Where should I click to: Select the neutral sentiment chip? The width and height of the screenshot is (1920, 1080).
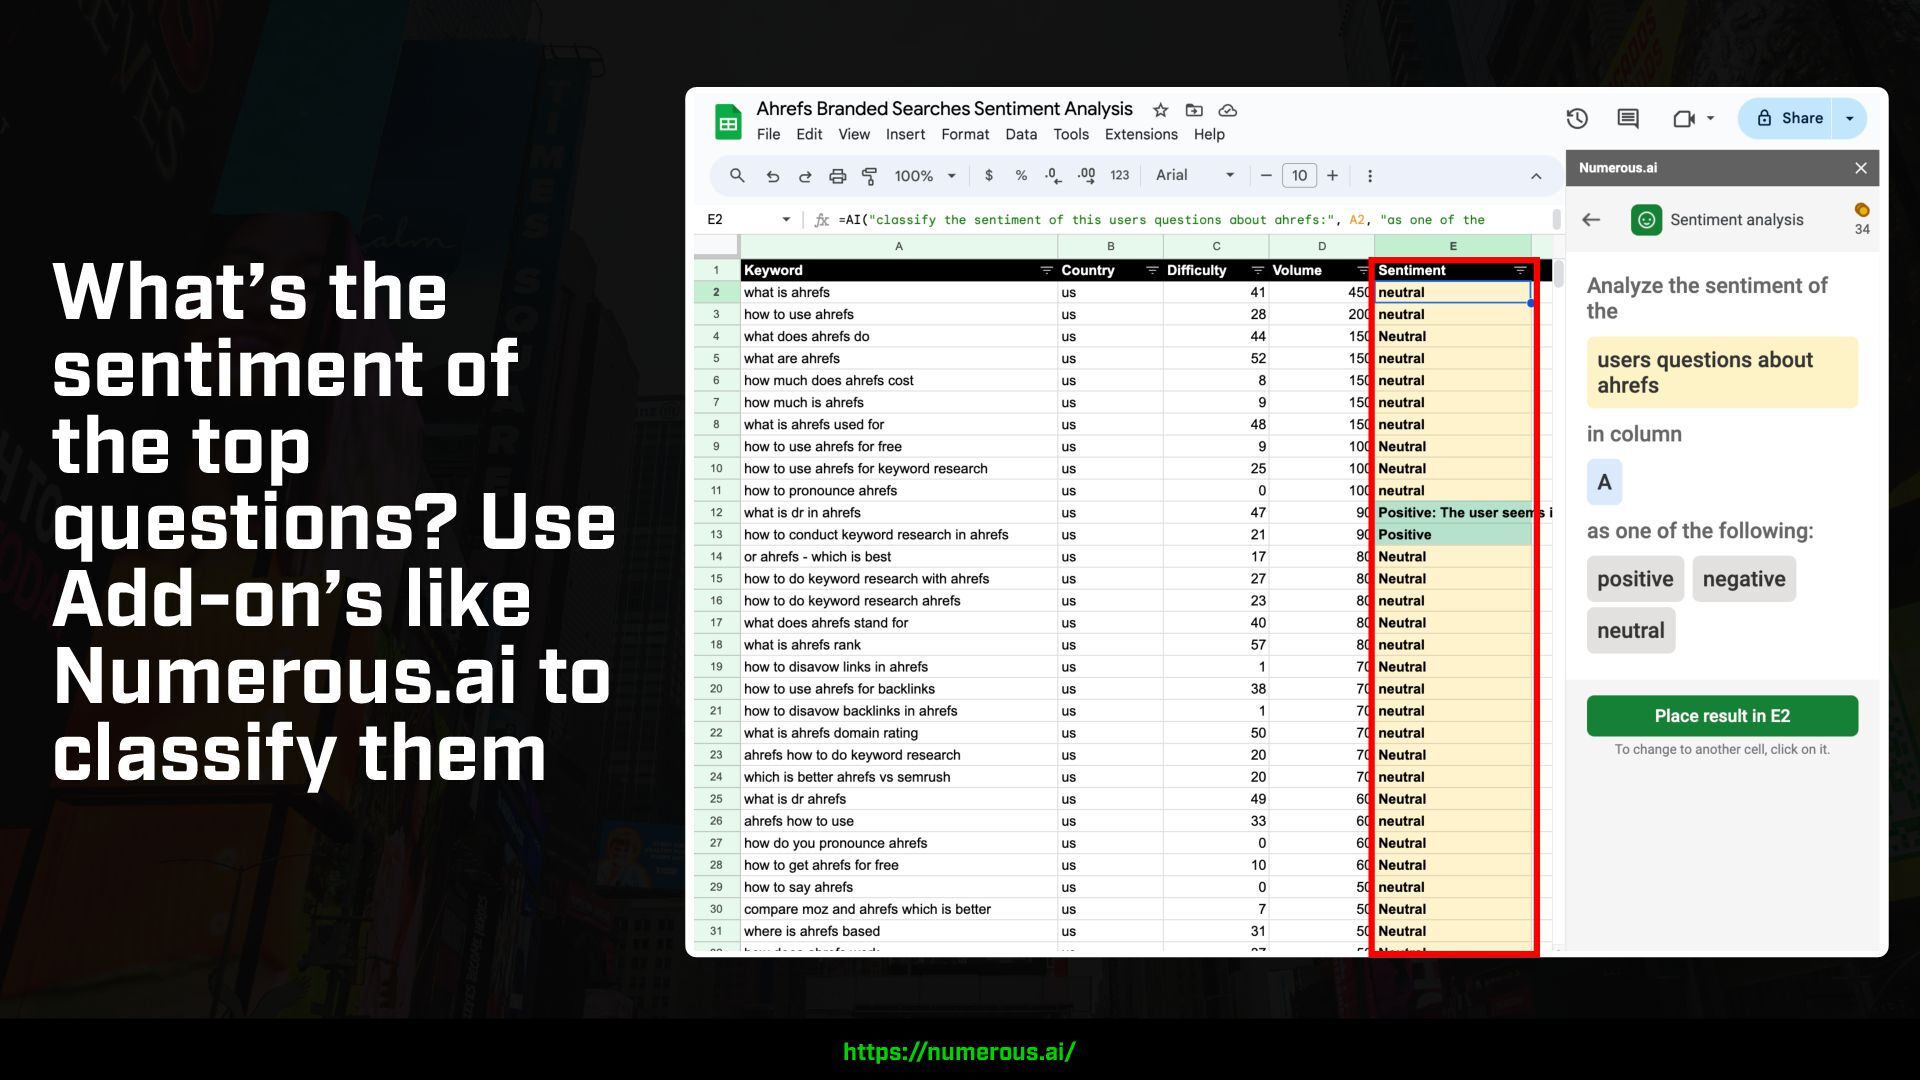point(1630,631)
